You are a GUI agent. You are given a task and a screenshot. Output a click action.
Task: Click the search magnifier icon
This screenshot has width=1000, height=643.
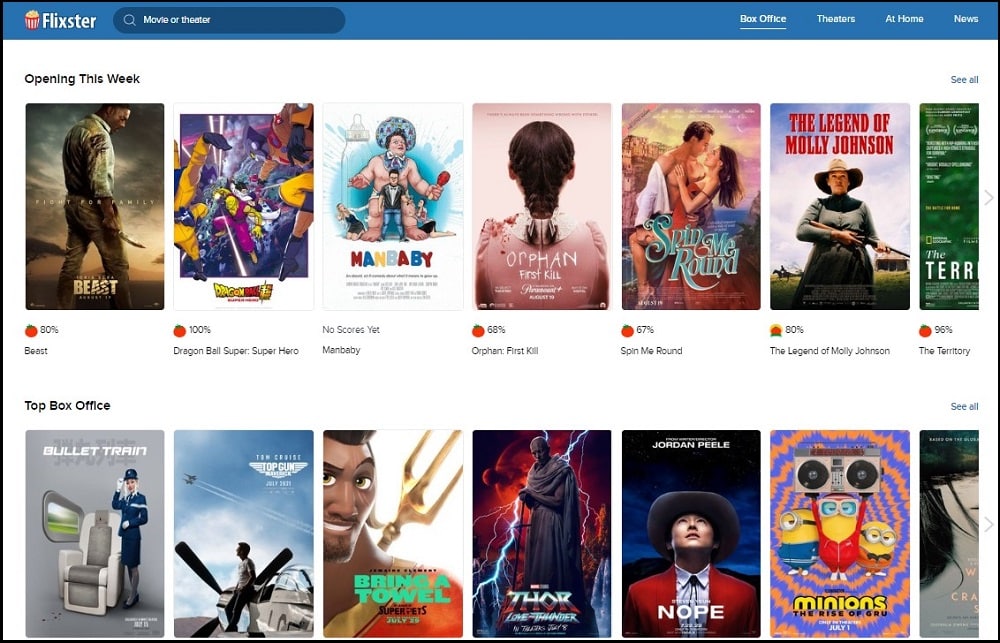click(x=129, y=20)
